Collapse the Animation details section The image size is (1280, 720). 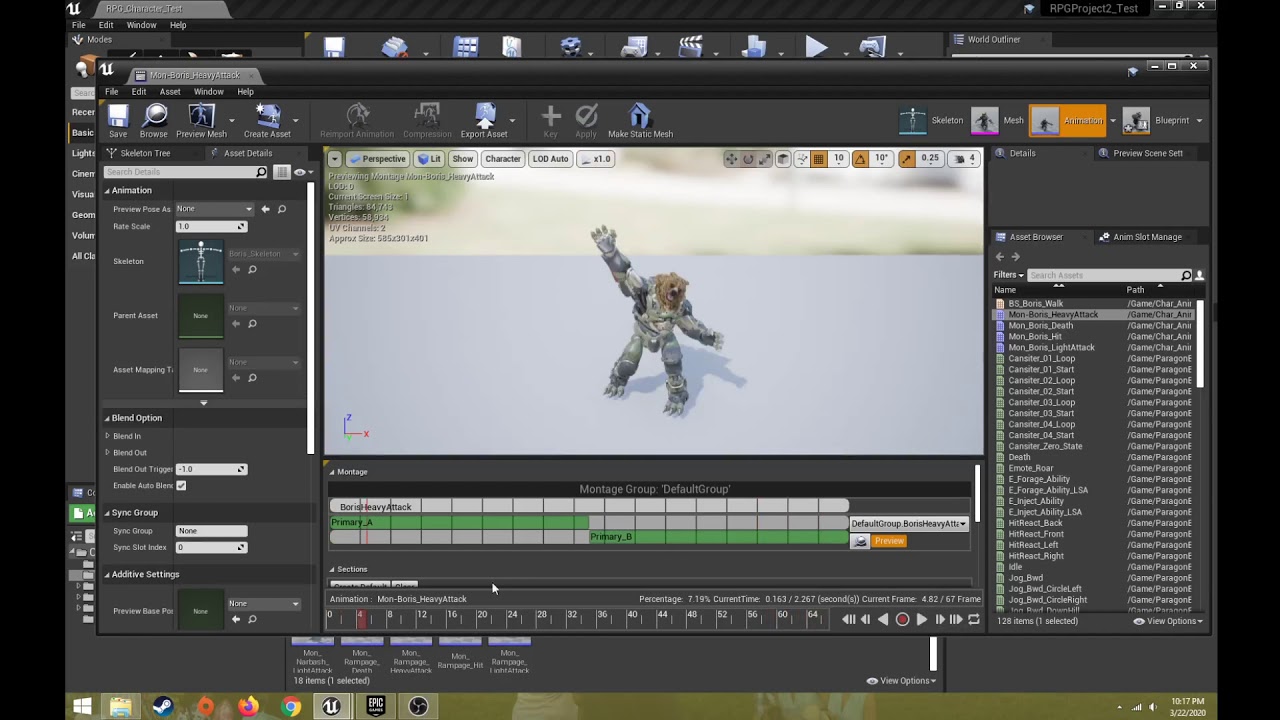[x=108, y=191]
